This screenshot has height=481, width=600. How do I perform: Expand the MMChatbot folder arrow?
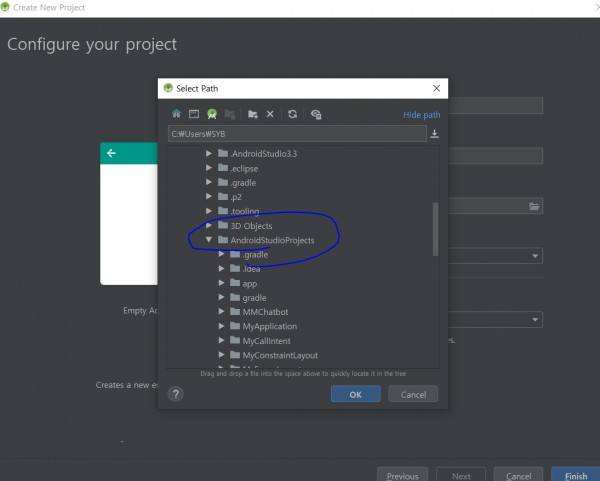point(221,311)
